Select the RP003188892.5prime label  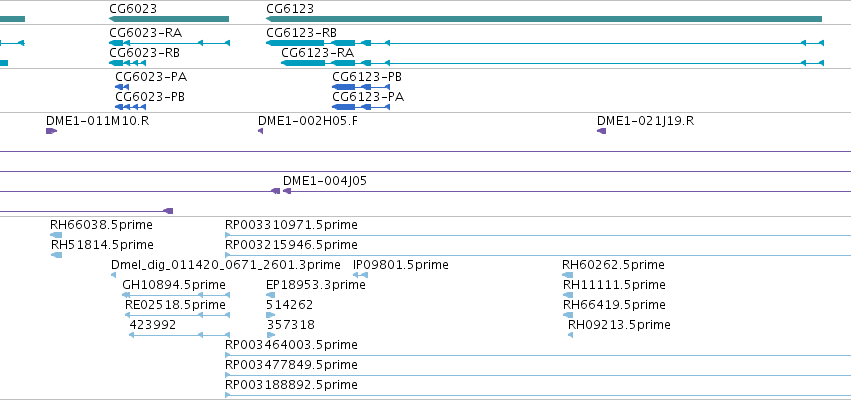[x=291, y=385]
